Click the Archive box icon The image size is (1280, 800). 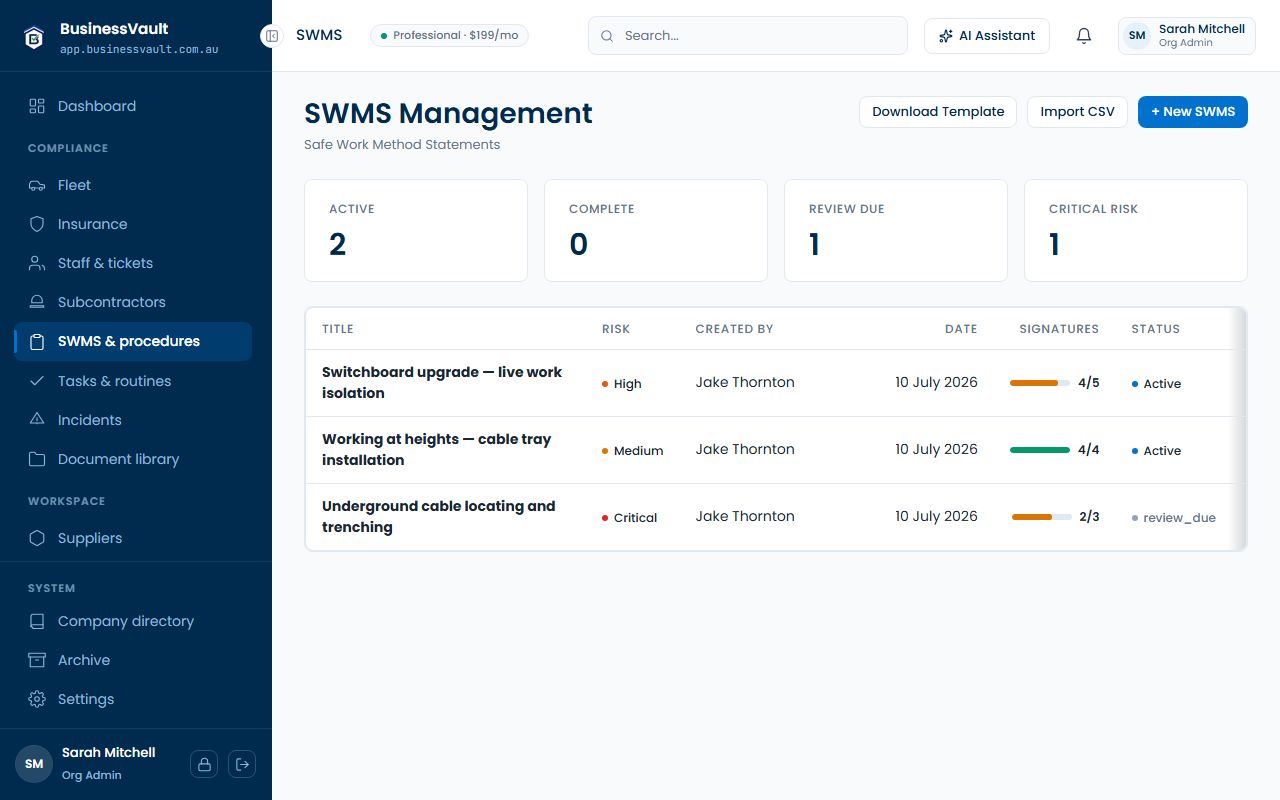point(37,660)
